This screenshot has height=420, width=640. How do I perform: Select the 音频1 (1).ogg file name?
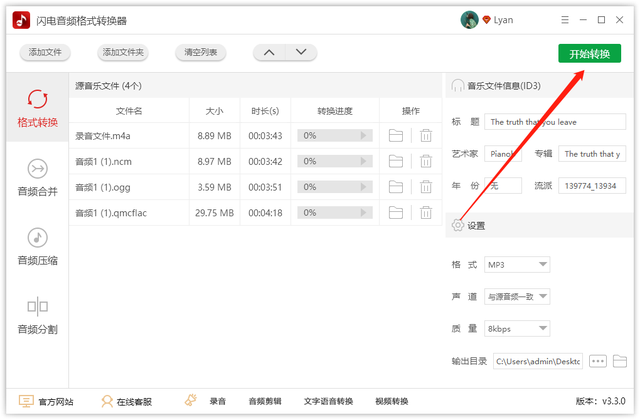tap(102, 187)
